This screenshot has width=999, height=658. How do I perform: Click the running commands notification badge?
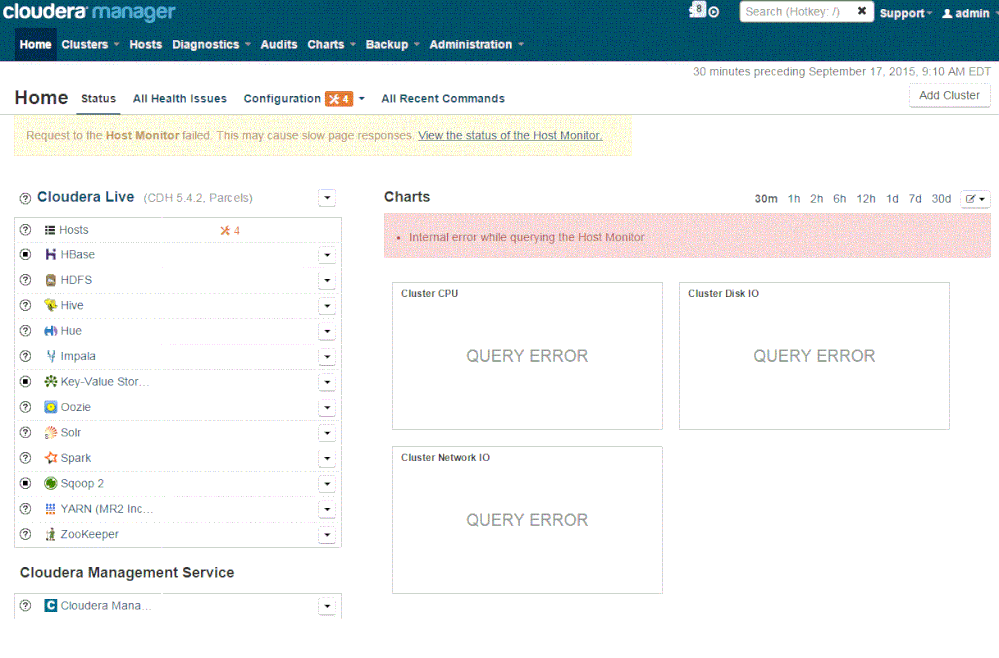point(700,10)
